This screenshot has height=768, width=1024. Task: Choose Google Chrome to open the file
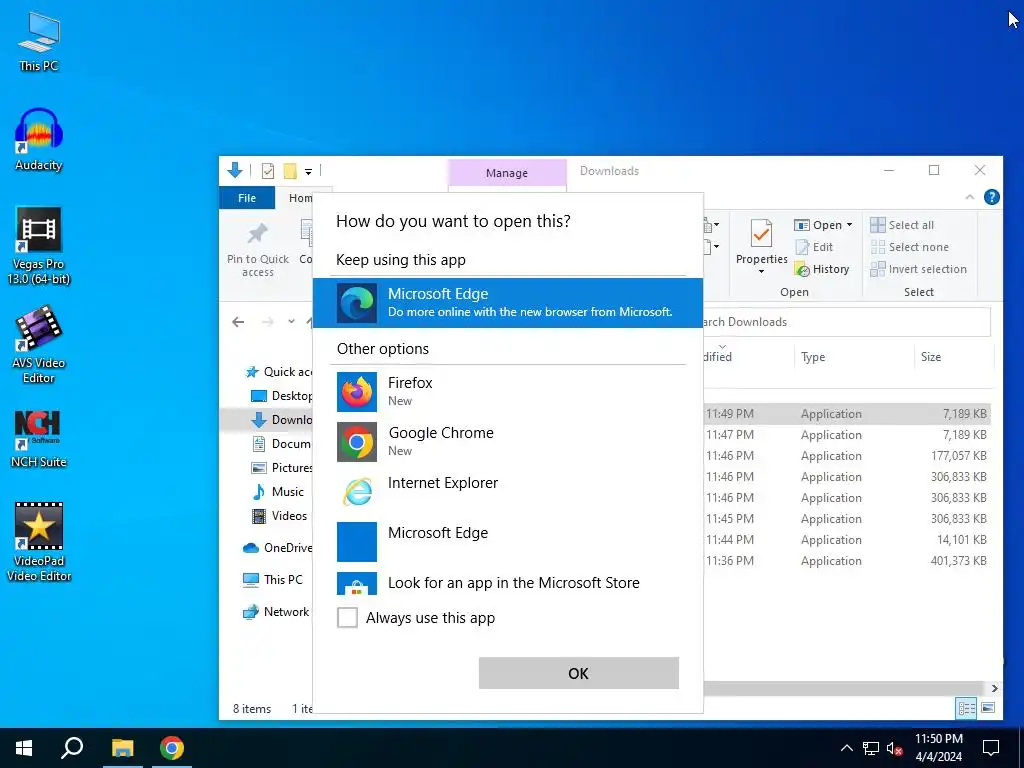tap(507, 441)
